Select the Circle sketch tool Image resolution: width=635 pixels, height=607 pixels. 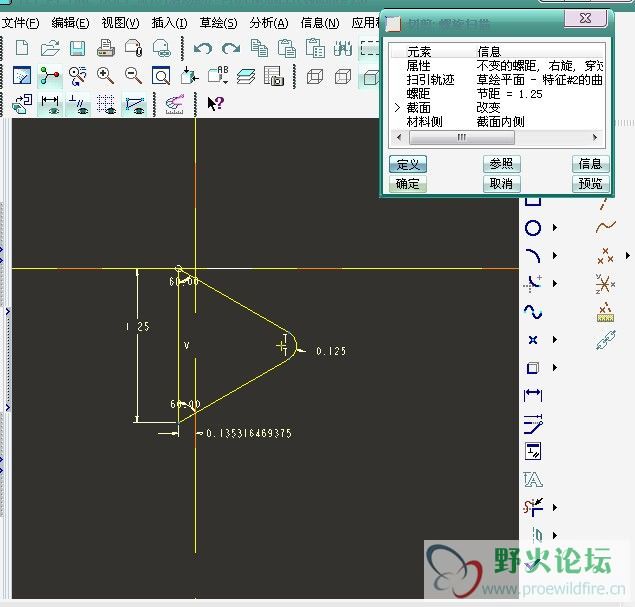[533, 228]
